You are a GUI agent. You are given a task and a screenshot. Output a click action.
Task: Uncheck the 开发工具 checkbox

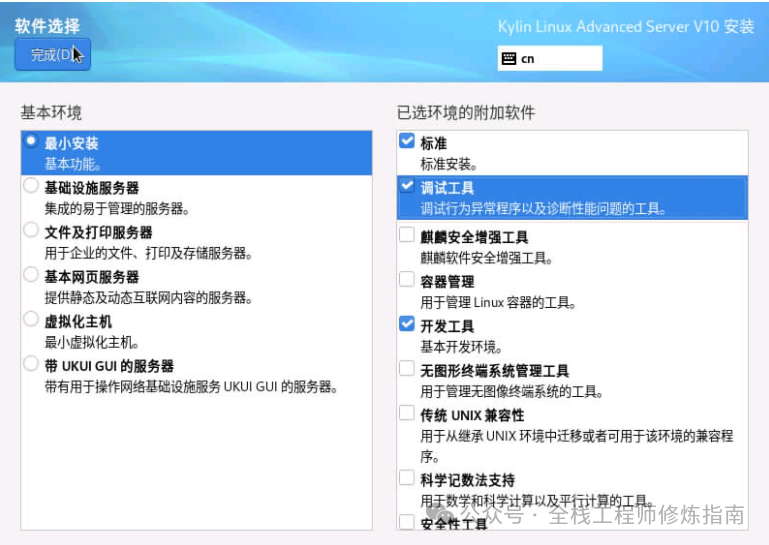coord(407,324)
